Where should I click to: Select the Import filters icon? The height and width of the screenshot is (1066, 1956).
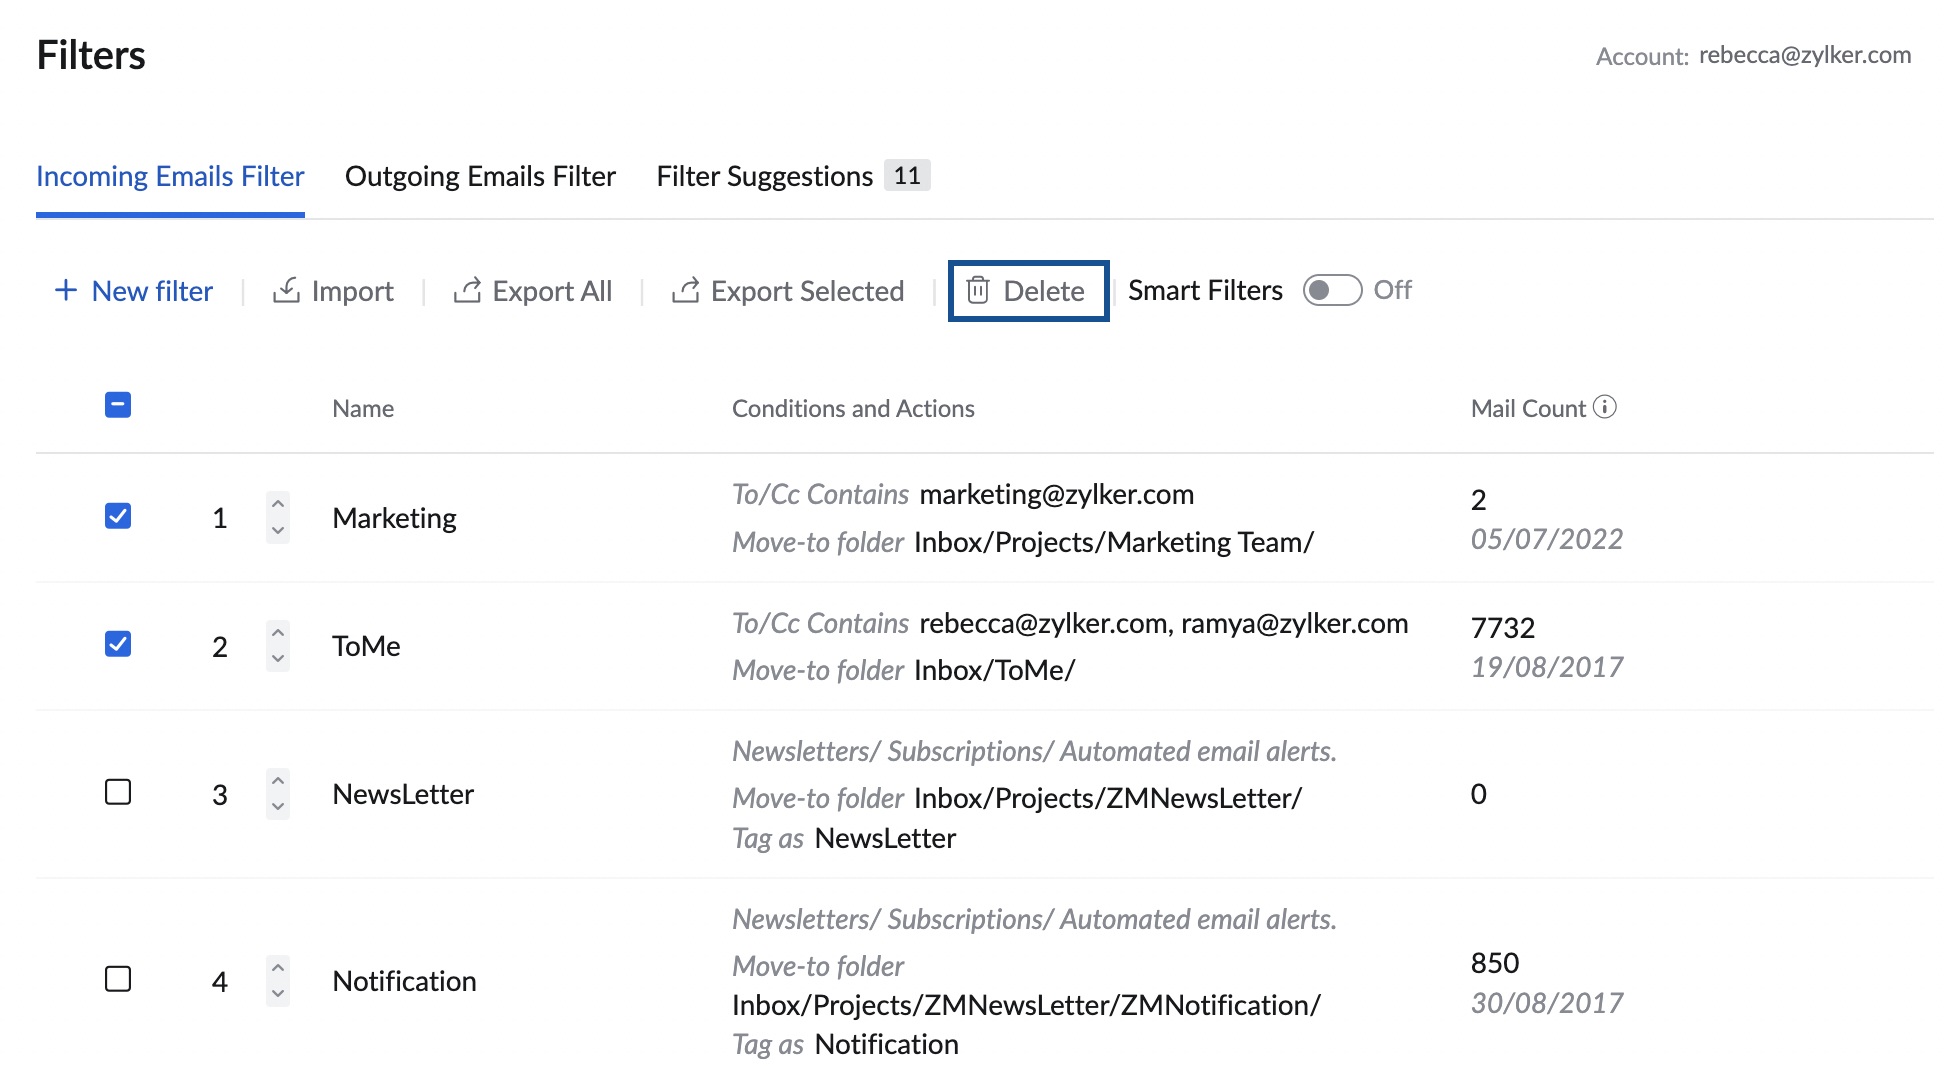(x=286, y=290)
